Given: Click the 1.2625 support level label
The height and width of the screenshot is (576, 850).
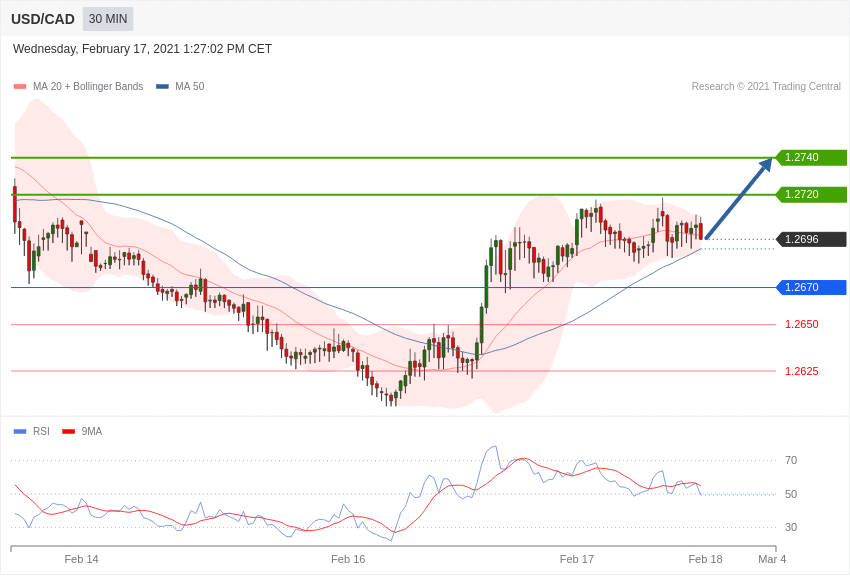Looking at the screenshot, I should 802,371.
